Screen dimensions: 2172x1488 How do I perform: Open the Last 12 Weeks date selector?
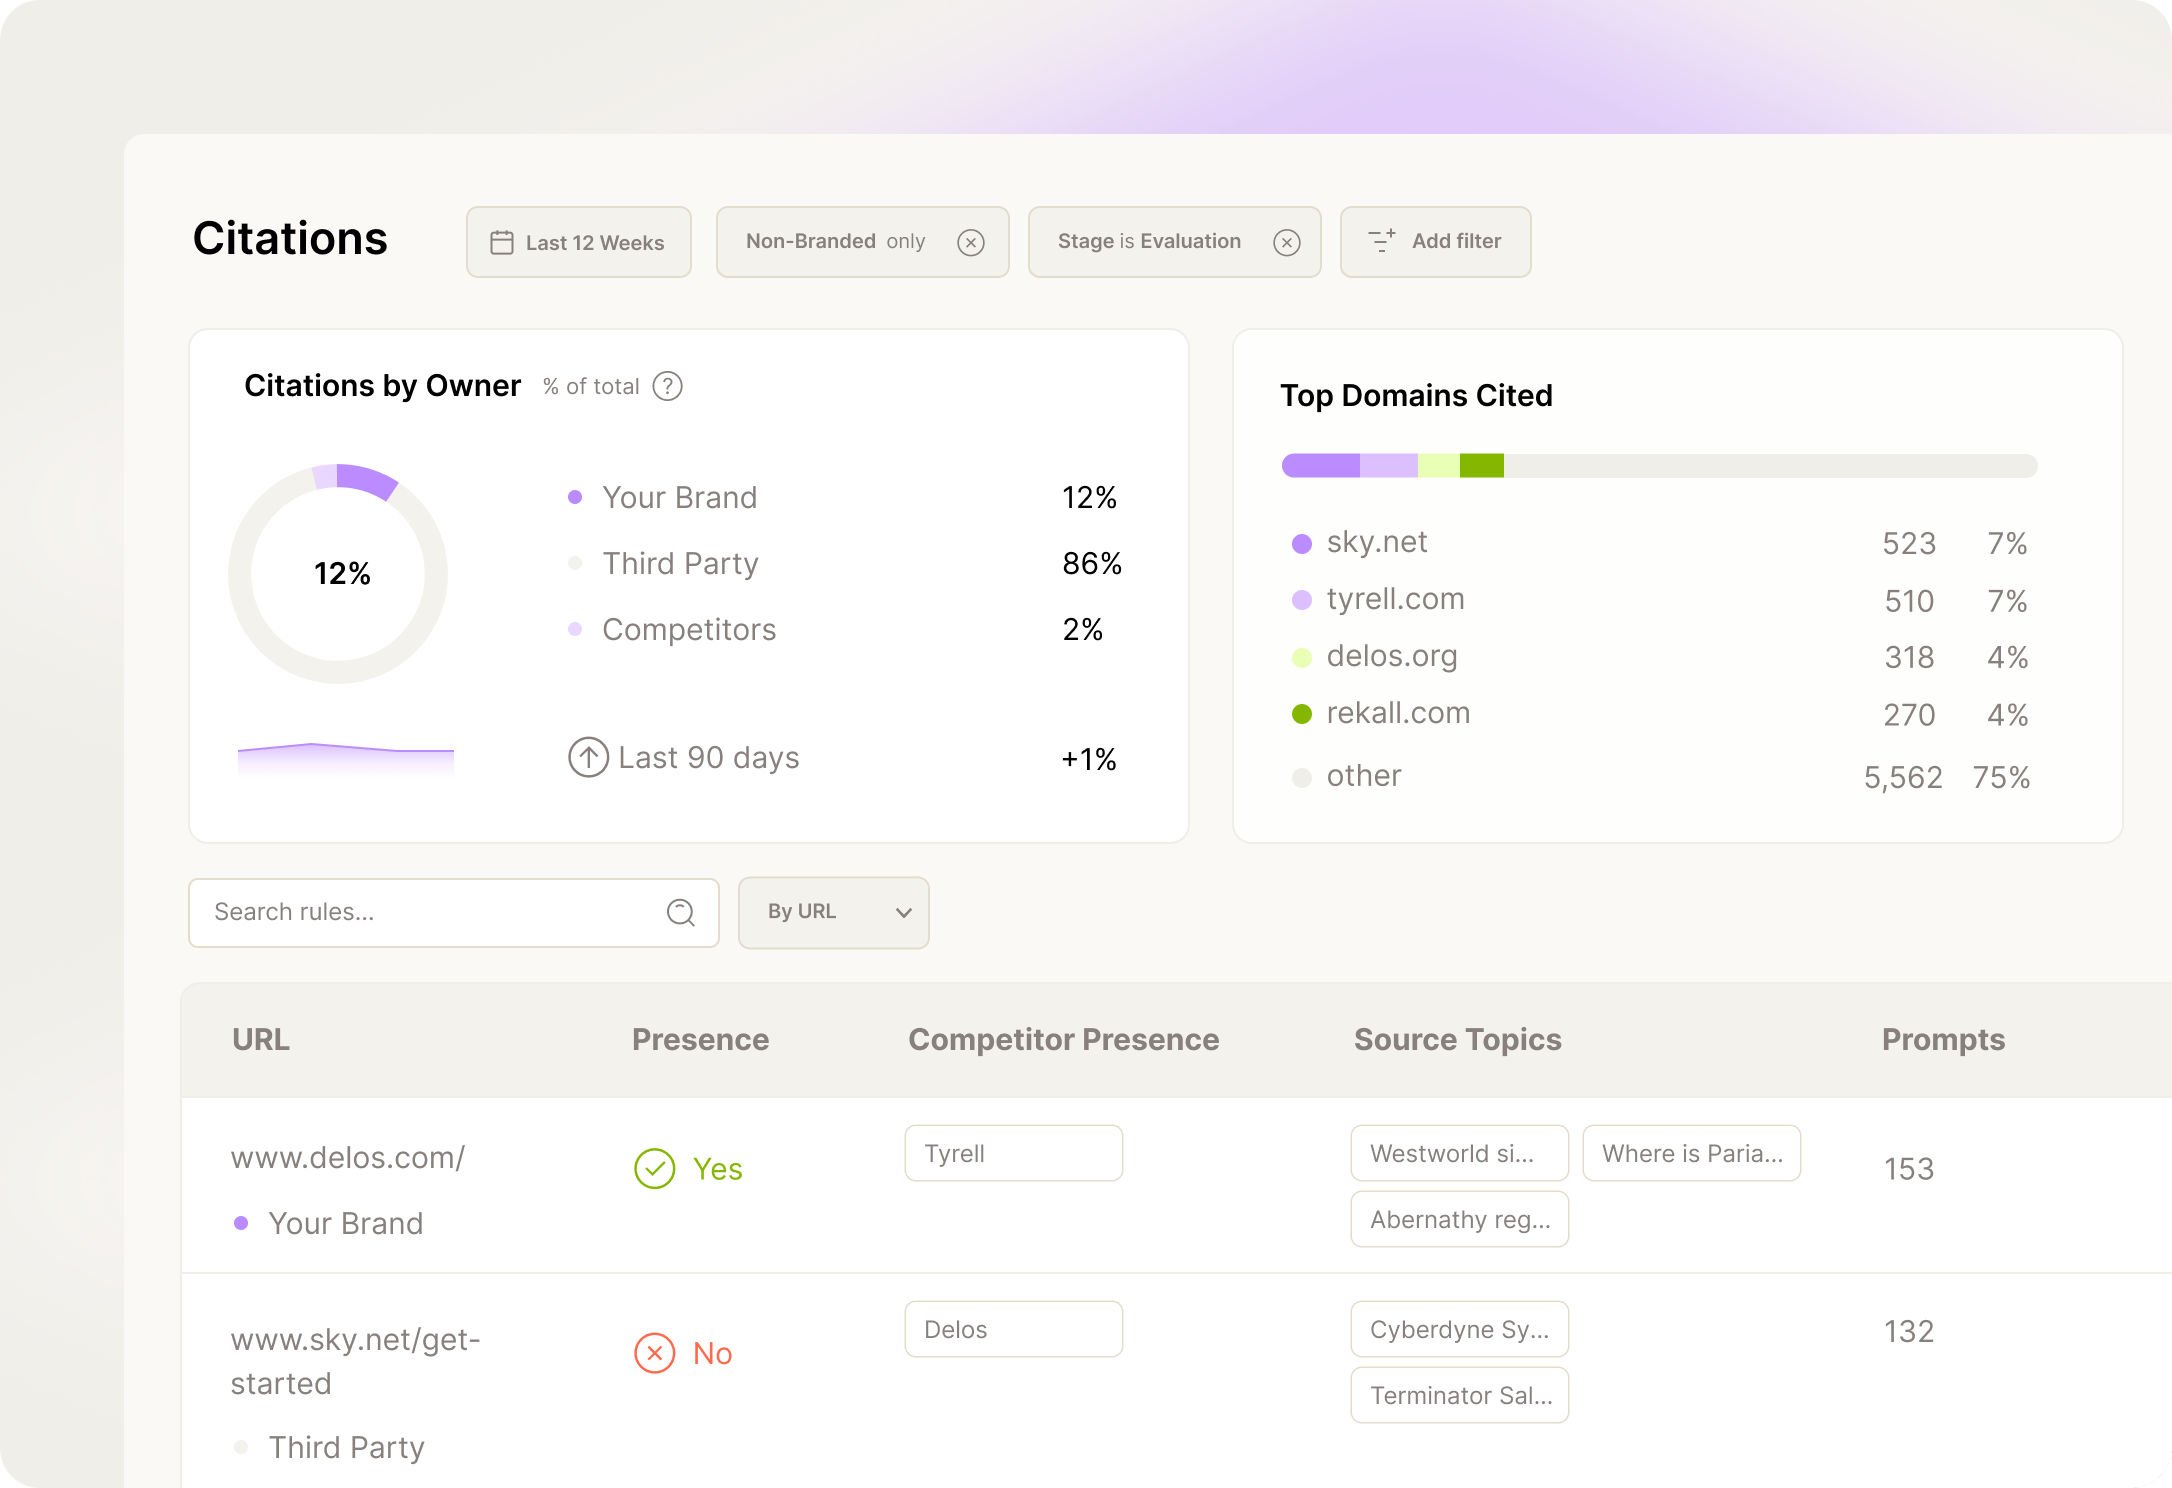(x=579, y=243)
